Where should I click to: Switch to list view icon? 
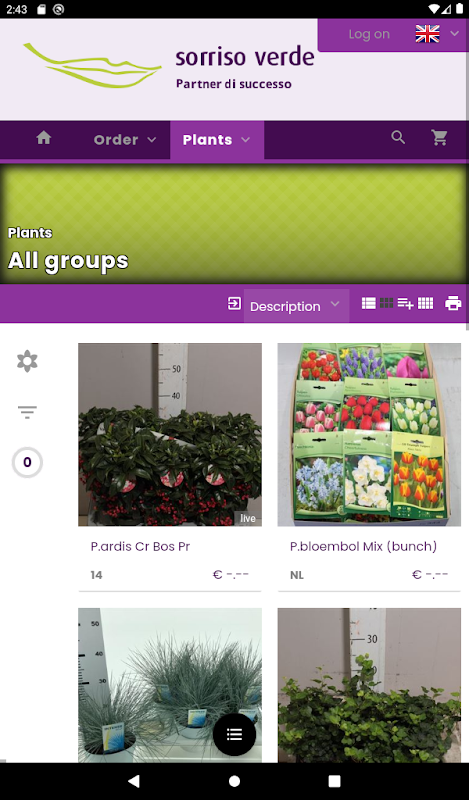point(368,303)
